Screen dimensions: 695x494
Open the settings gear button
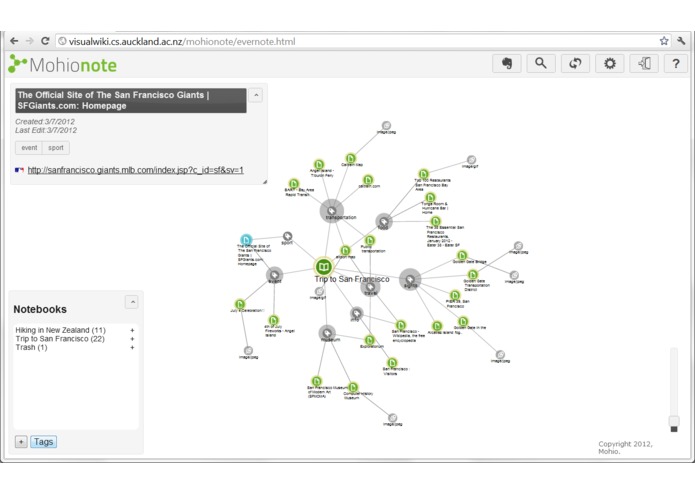click(609, 64)
